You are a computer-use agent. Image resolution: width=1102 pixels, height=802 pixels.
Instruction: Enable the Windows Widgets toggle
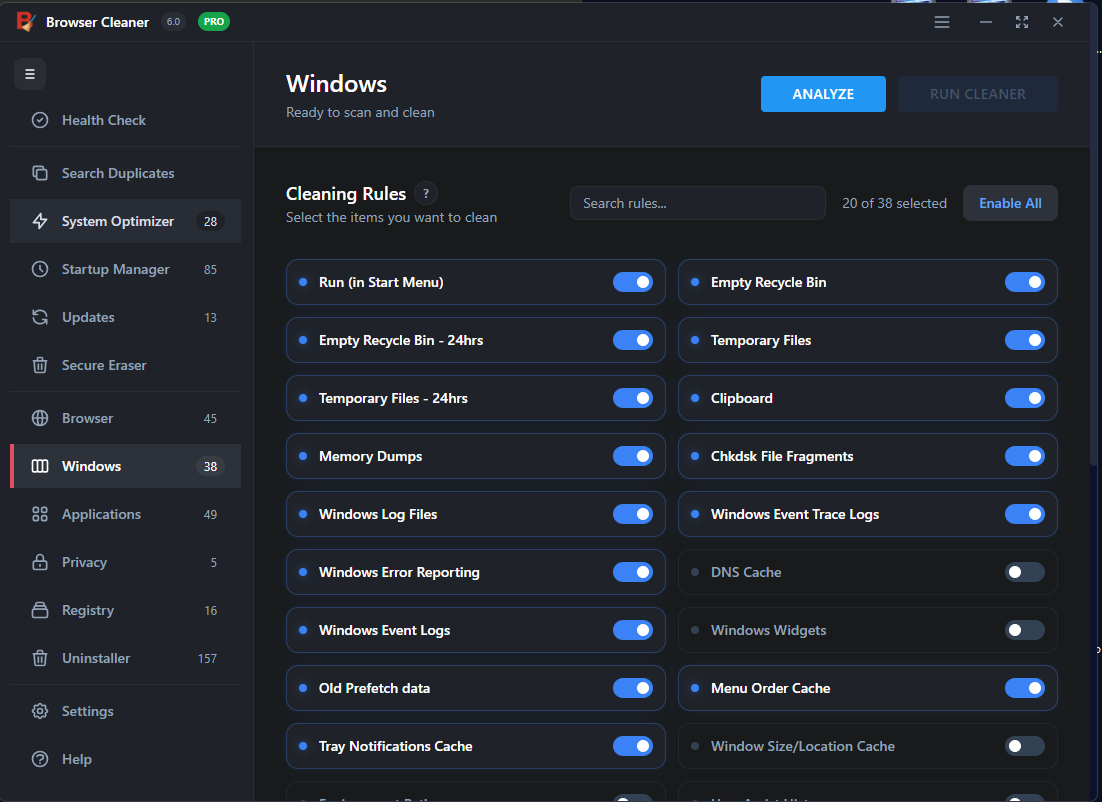point(1024,630)
